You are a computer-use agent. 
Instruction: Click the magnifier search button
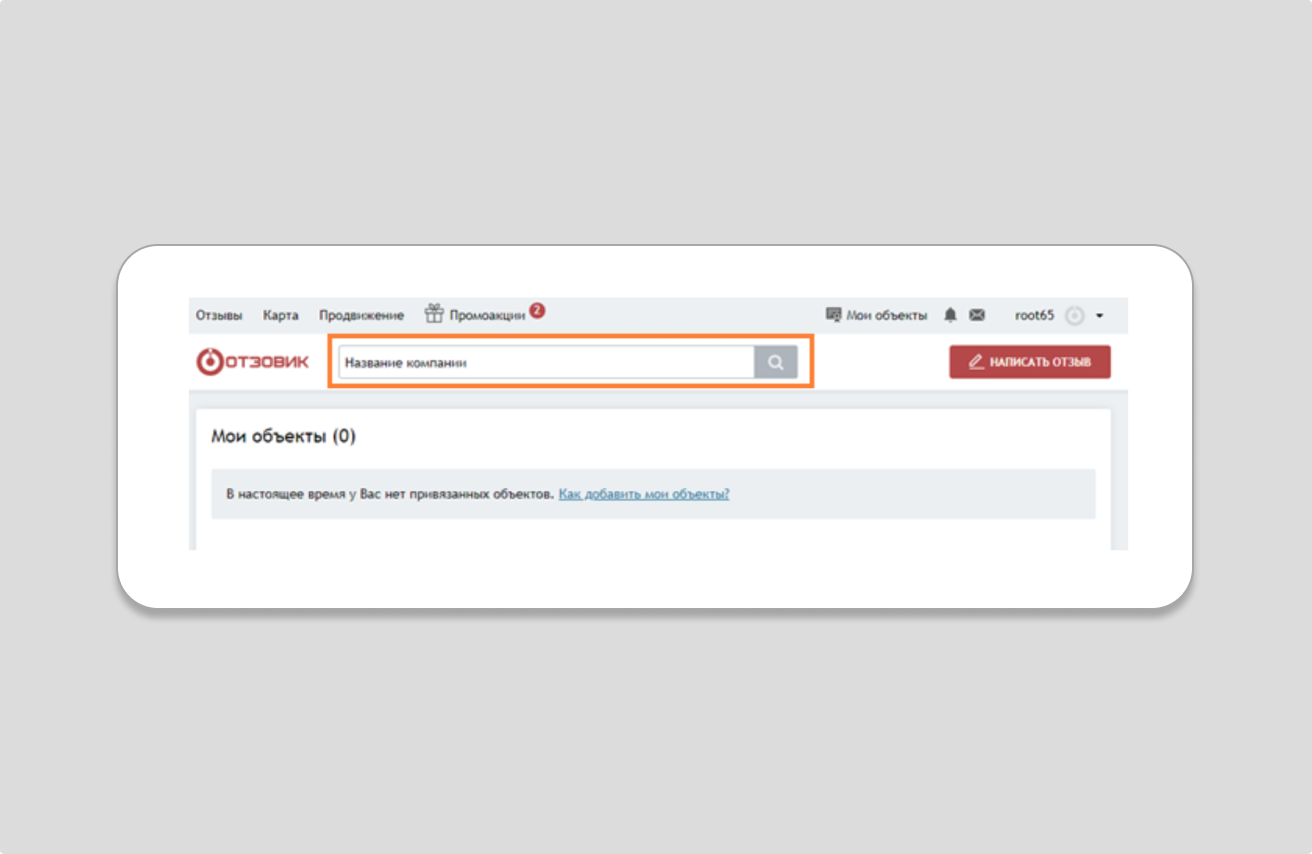point(776,363)
